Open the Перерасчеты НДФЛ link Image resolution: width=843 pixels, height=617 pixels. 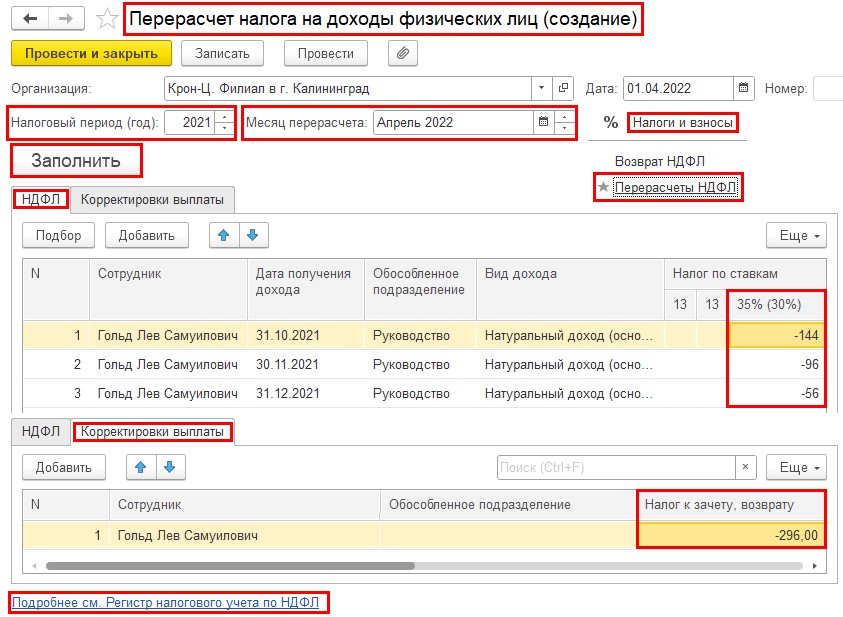(x=676, y=187)
